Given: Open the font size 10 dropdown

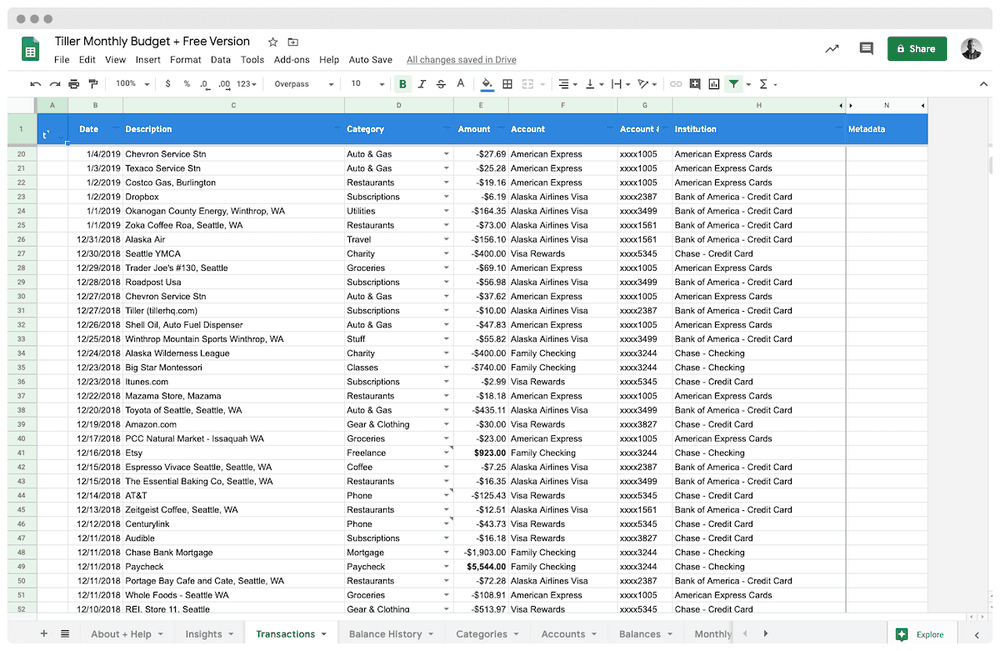Looking at the screenshot, I should (367, 84).
